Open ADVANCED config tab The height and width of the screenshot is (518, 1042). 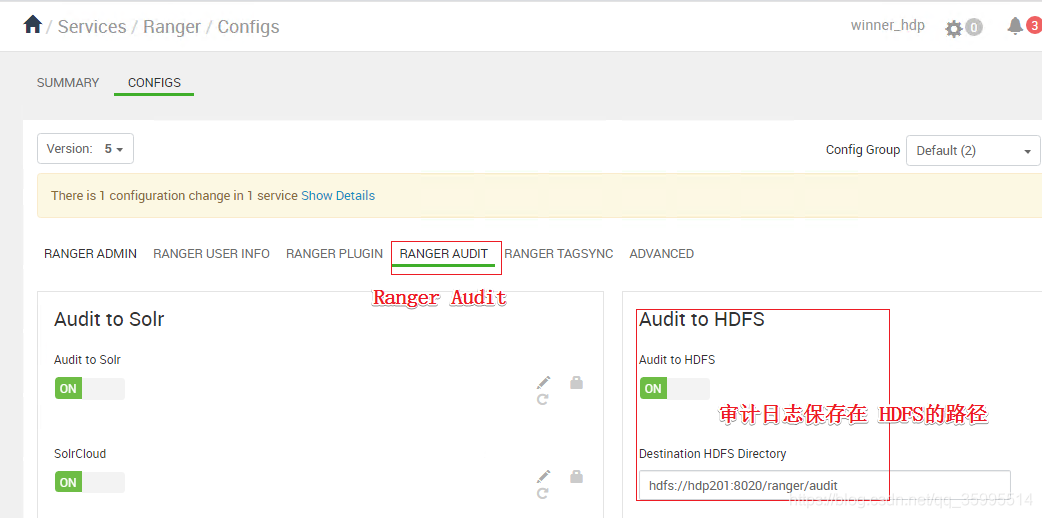point(662,253)
